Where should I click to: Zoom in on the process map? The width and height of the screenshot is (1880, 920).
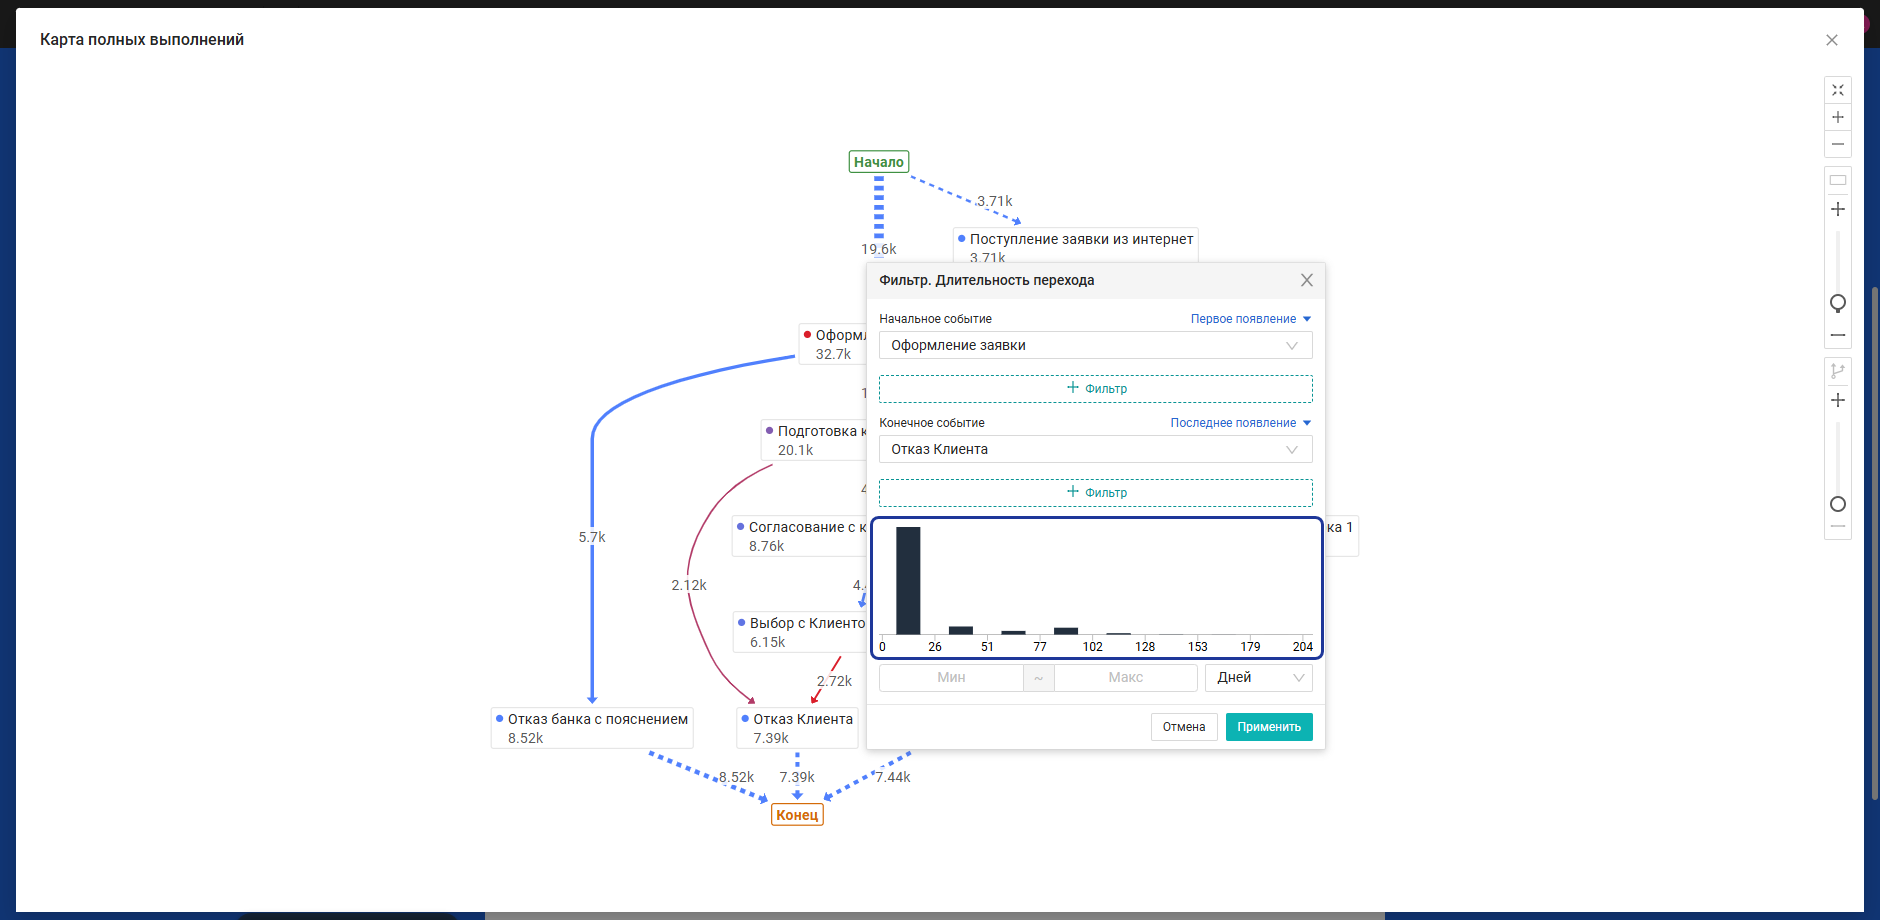(1838, 117)
